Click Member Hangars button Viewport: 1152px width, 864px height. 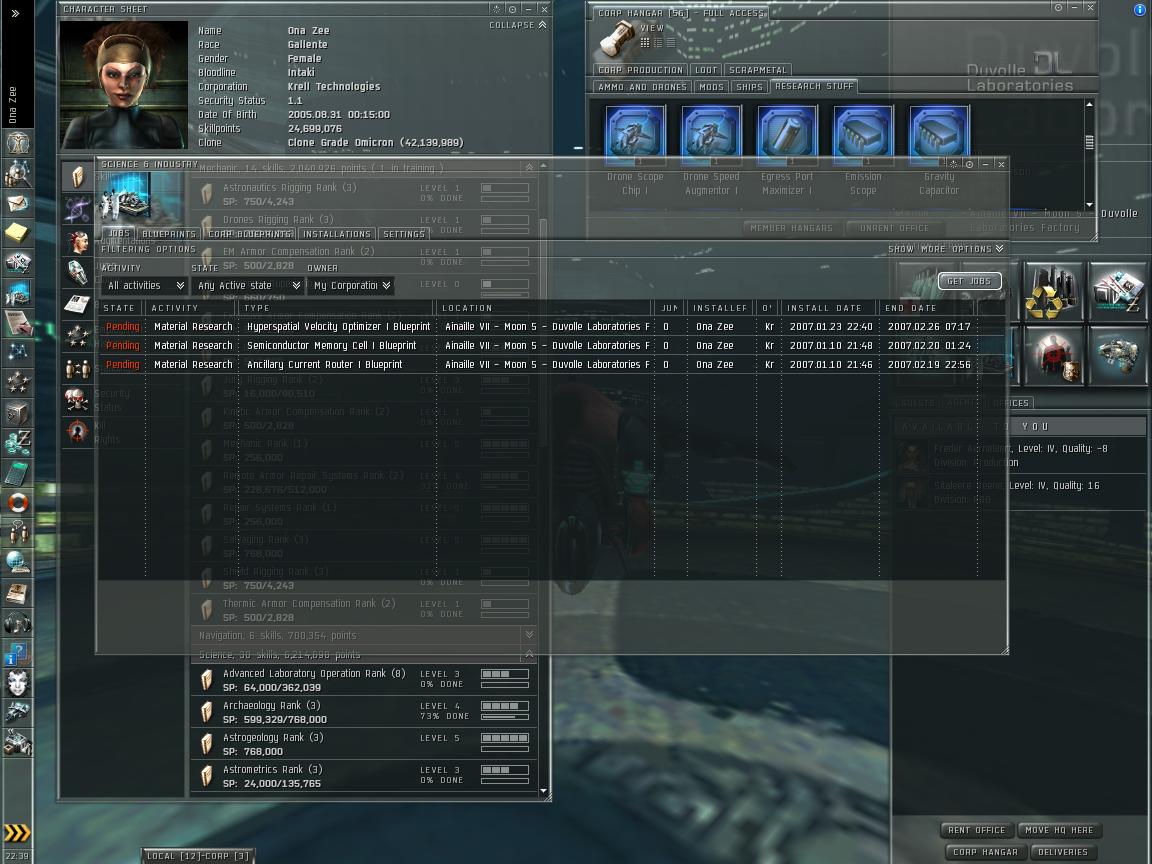[x=791, y=228]
